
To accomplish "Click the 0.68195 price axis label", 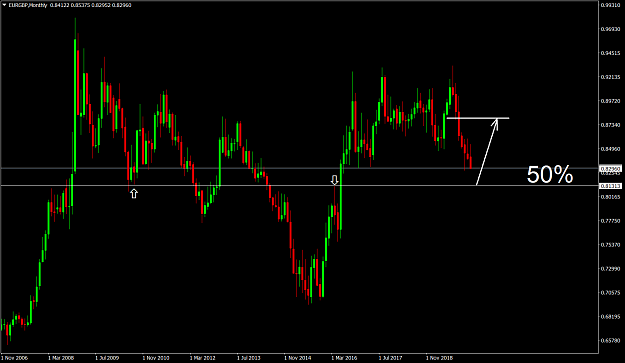I will [x=611, y=317].
